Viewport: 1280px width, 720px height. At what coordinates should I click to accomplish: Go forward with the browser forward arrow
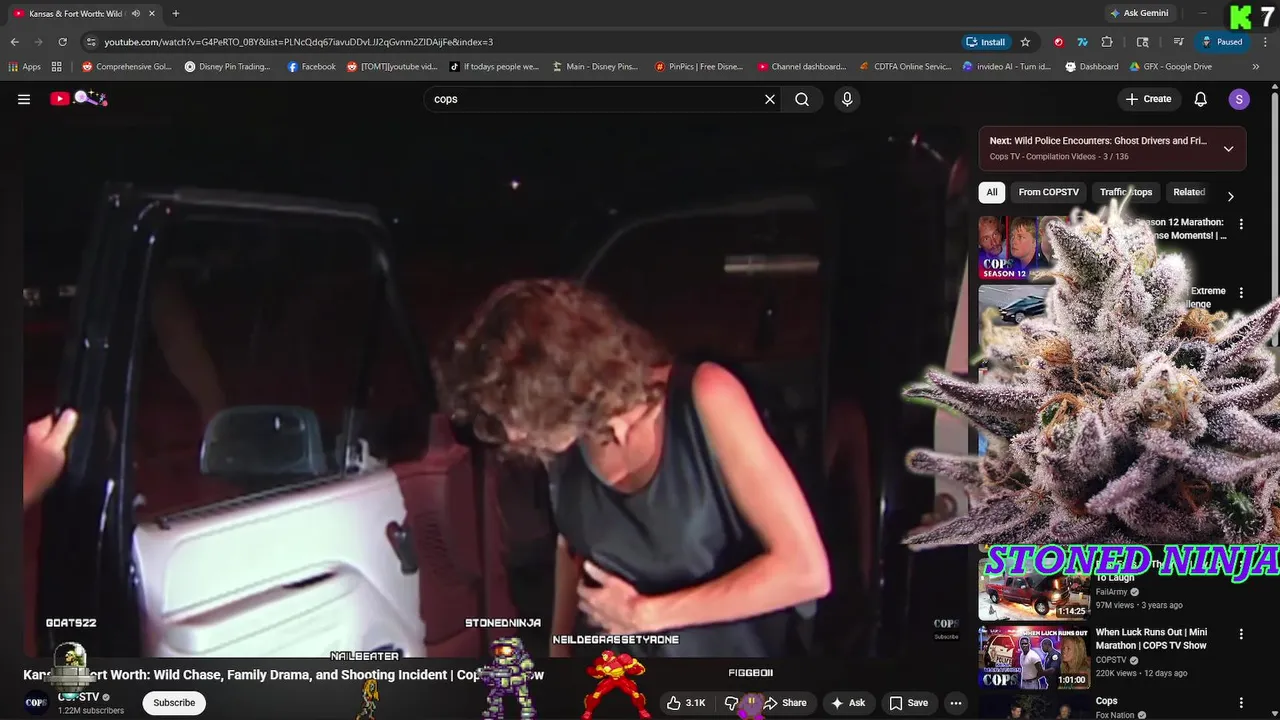coord(39,42)
